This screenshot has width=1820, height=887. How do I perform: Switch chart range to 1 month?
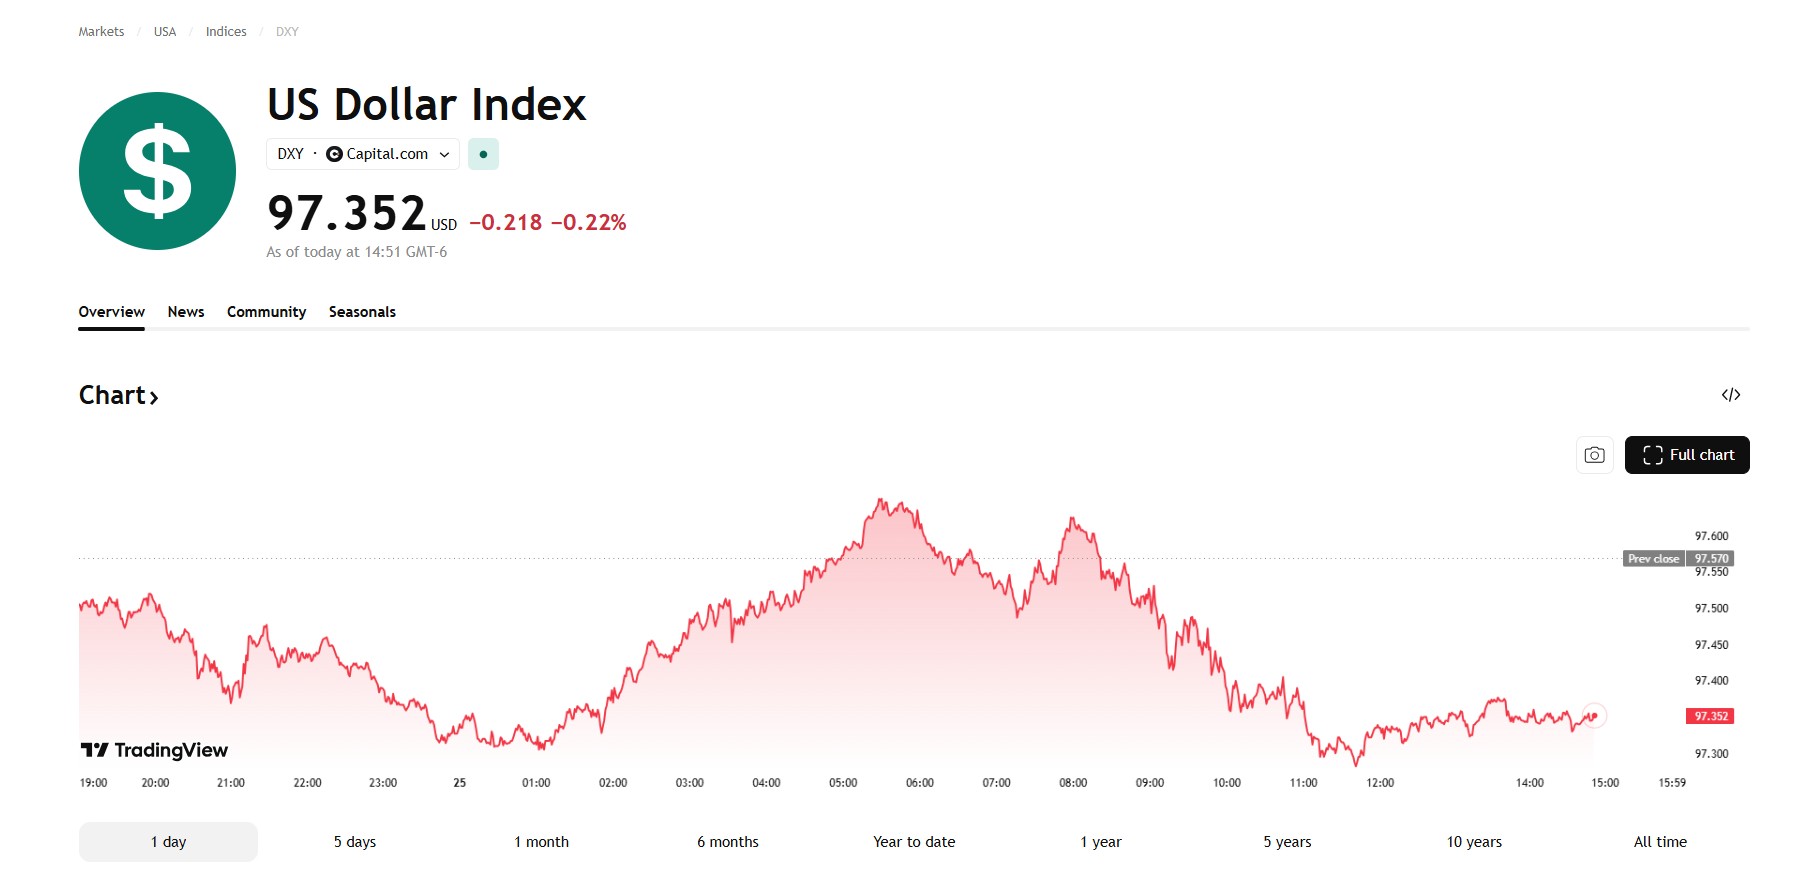point(541,842)
